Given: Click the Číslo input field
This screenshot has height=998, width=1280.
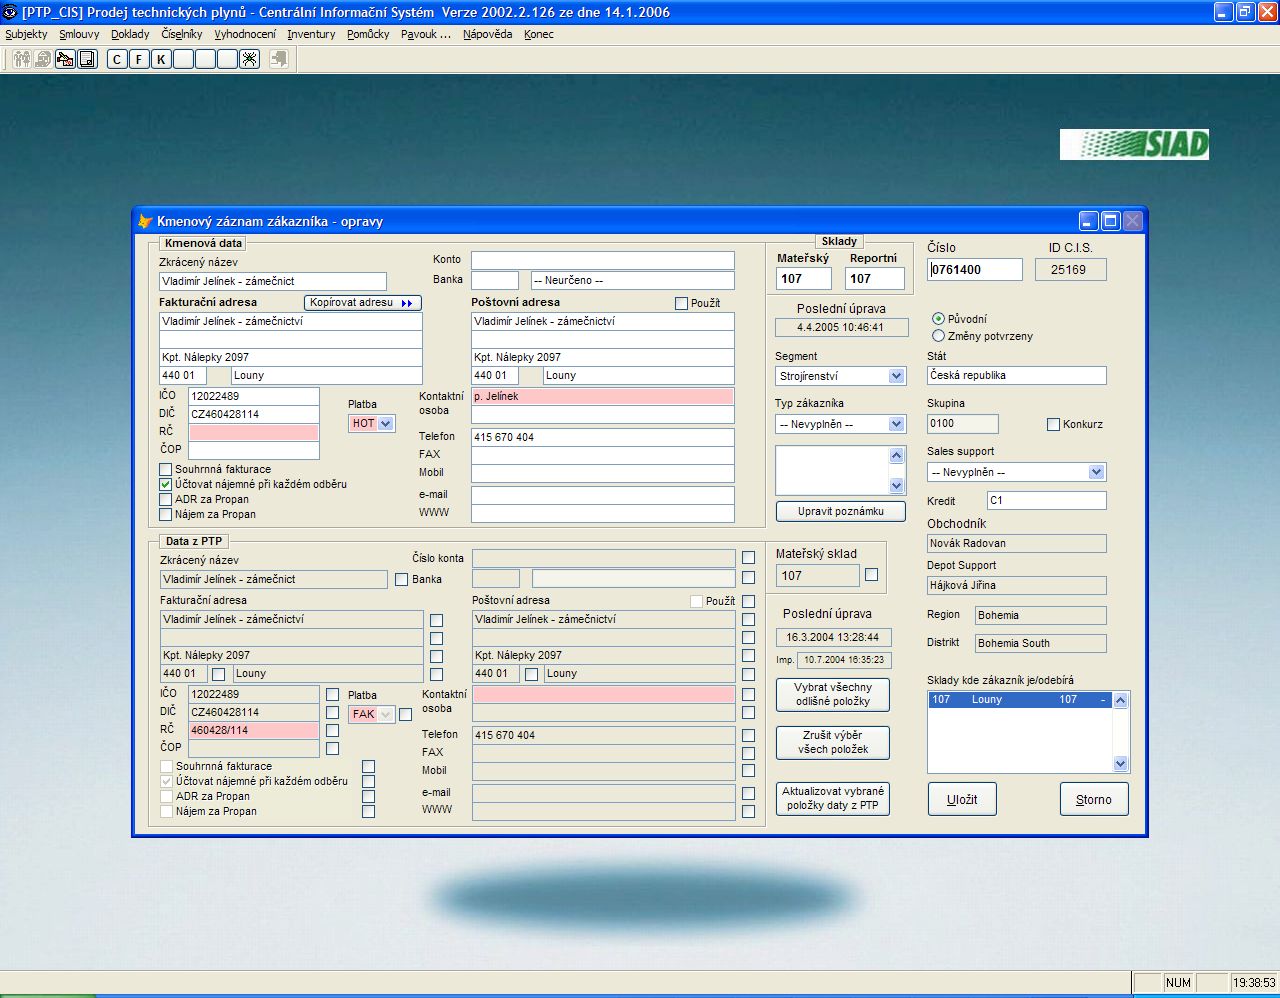Looking at the screenshot, I should 974,269.
